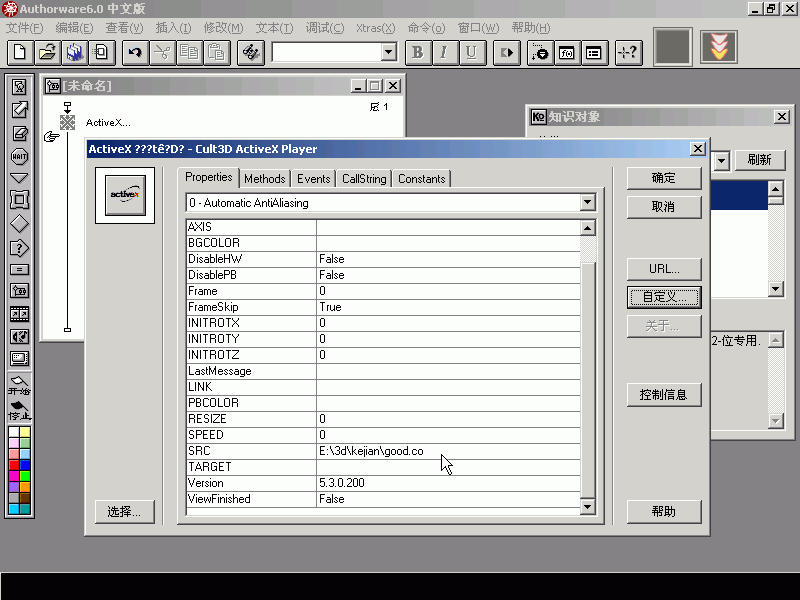Open the 文件(F) menu

click(x=24, y=28)
